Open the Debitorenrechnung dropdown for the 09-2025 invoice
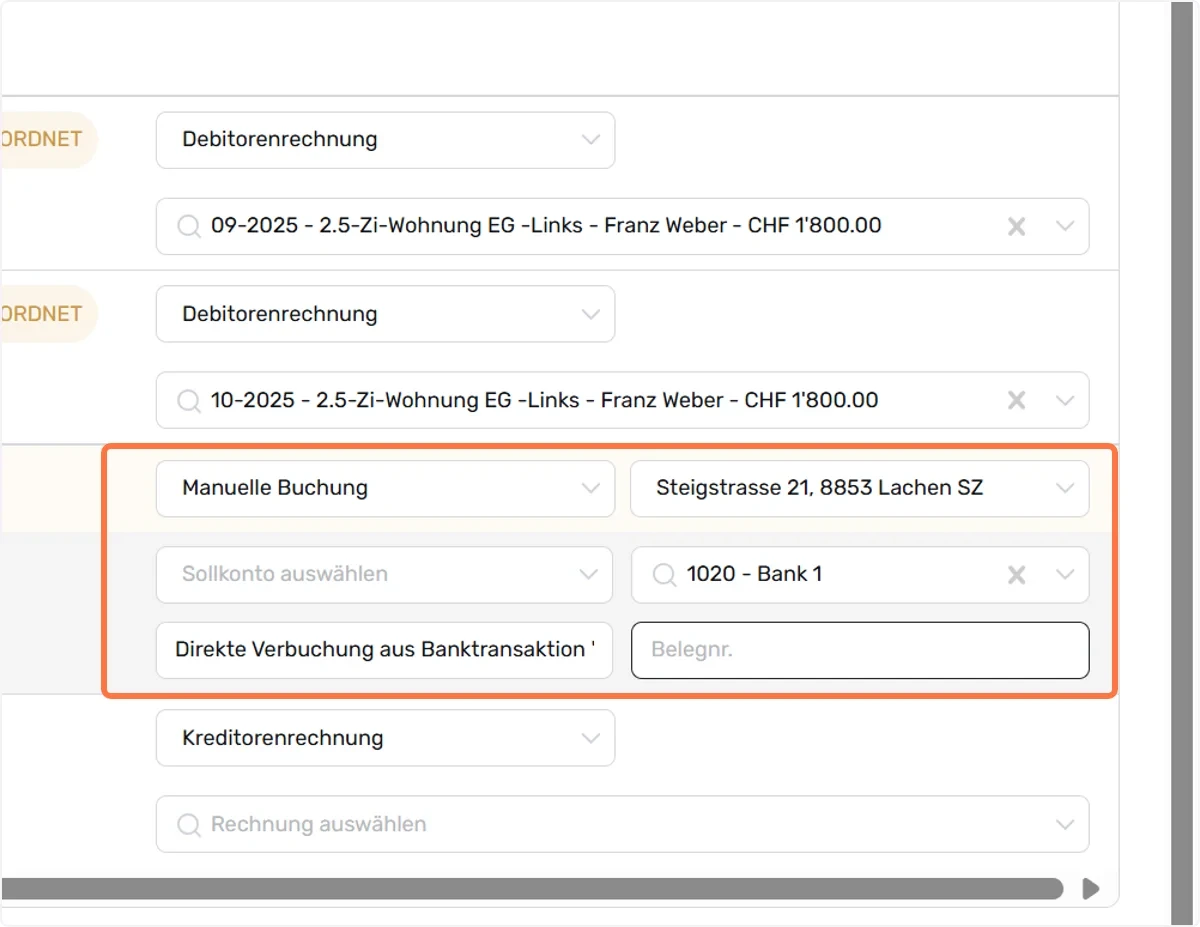 coord(385,140)
